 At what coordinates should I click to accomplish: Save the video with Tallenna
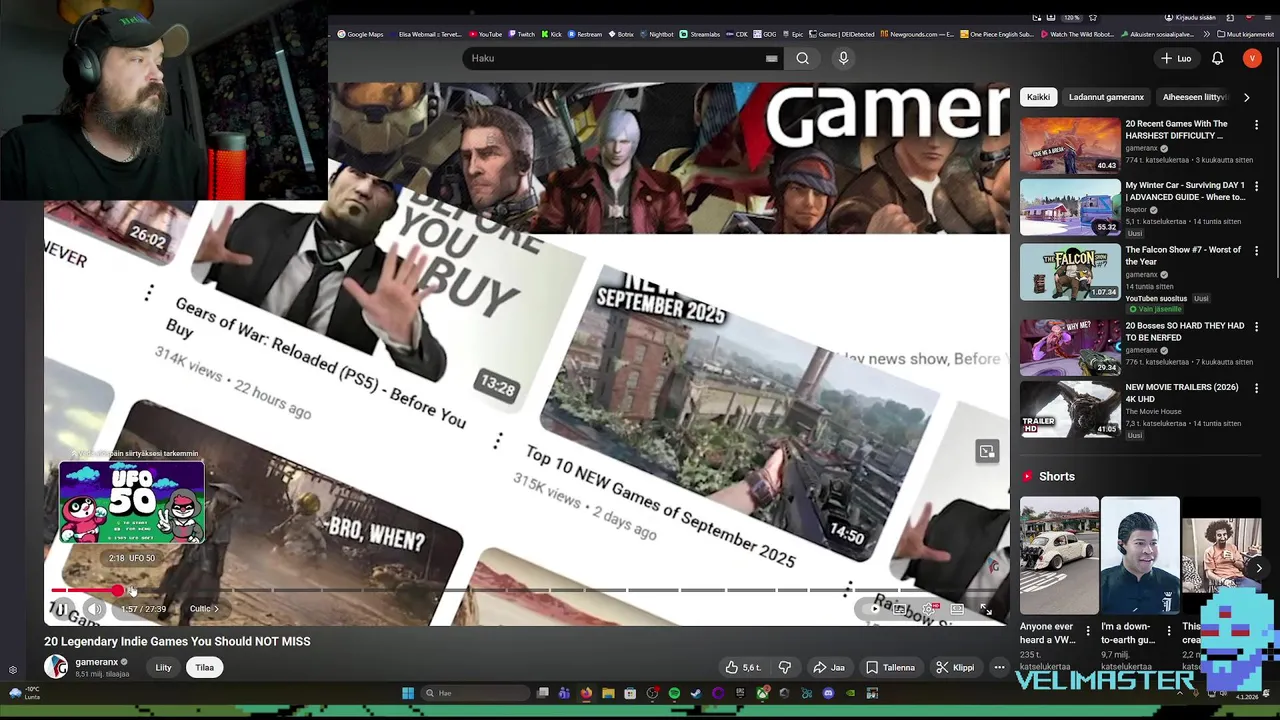click(890, 667)
